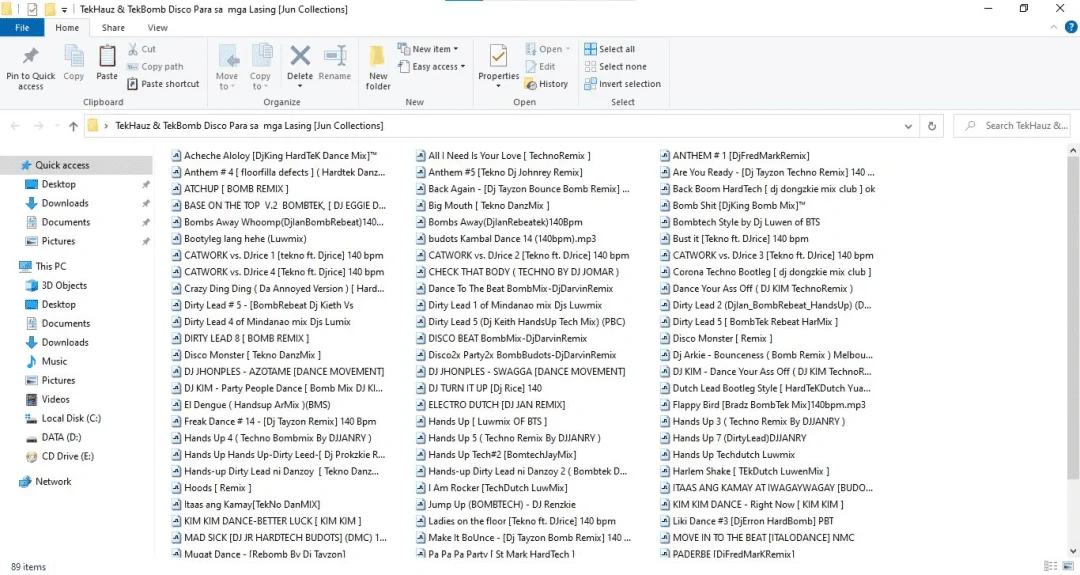1080x575 pixels.
Task: Refresh the folder with the refresh icon
Action: coord(932,126)
